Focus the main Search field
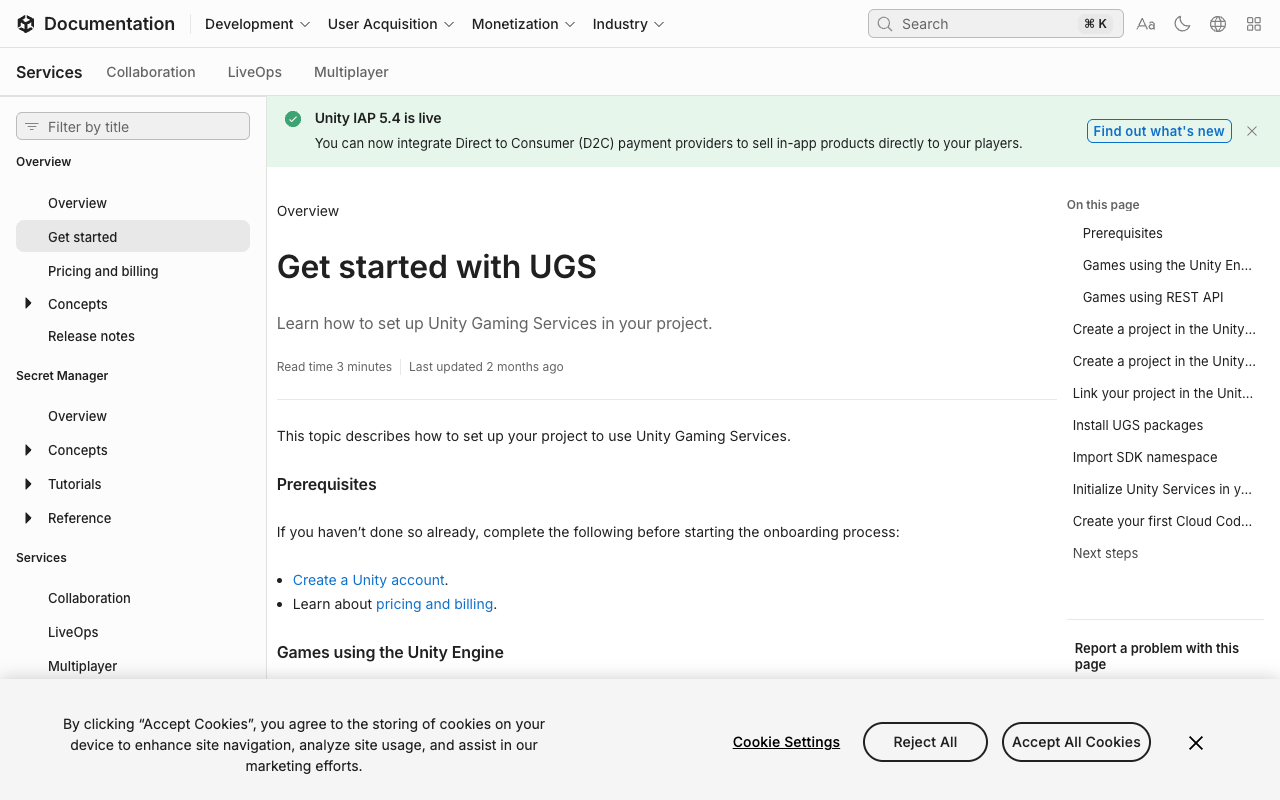 point(996,24)
